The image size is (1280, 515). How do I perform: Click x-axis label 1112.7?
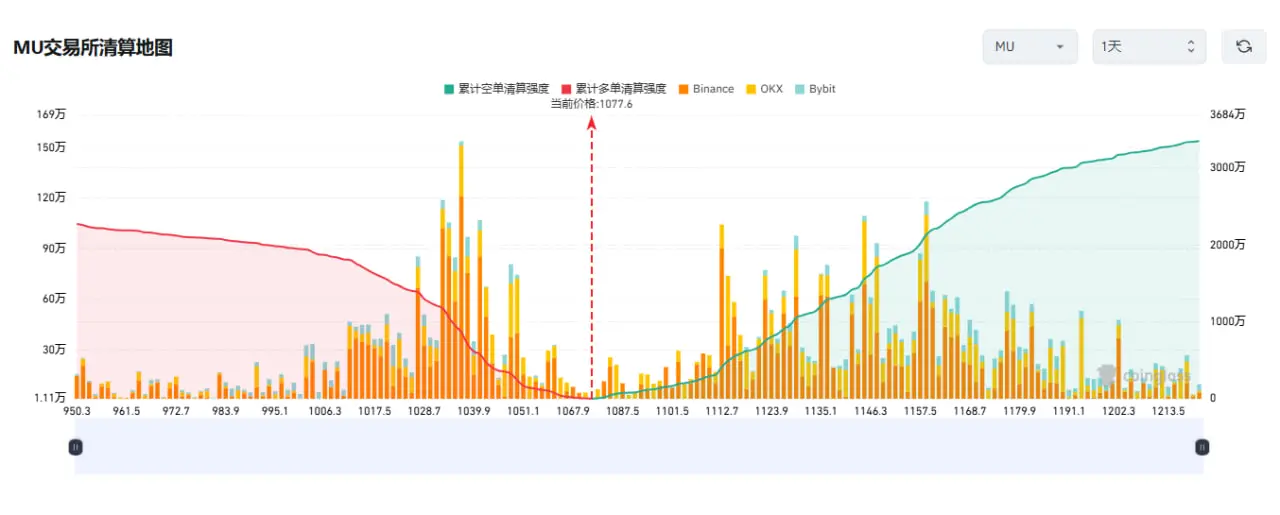(x=722, y=411)
